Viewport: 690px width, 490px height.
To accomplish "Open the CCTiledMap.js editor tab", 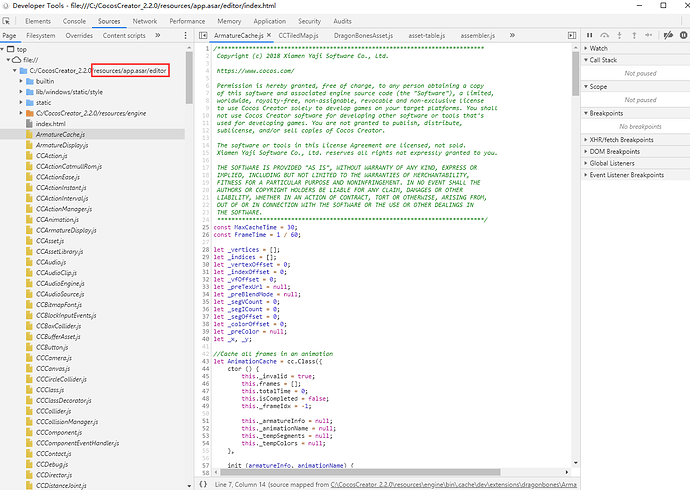I will tap(299, 35).
